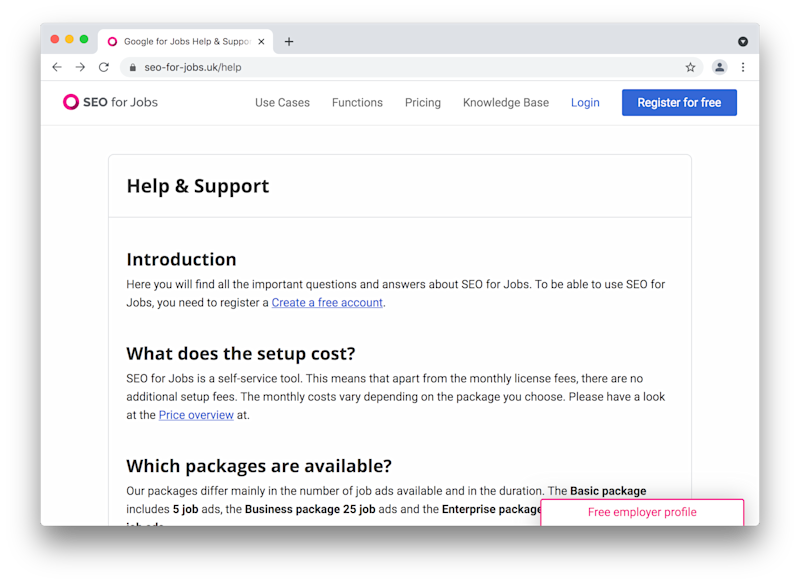Click the Login link
Viewport: 800px width, 584px height.
point(585,102)
